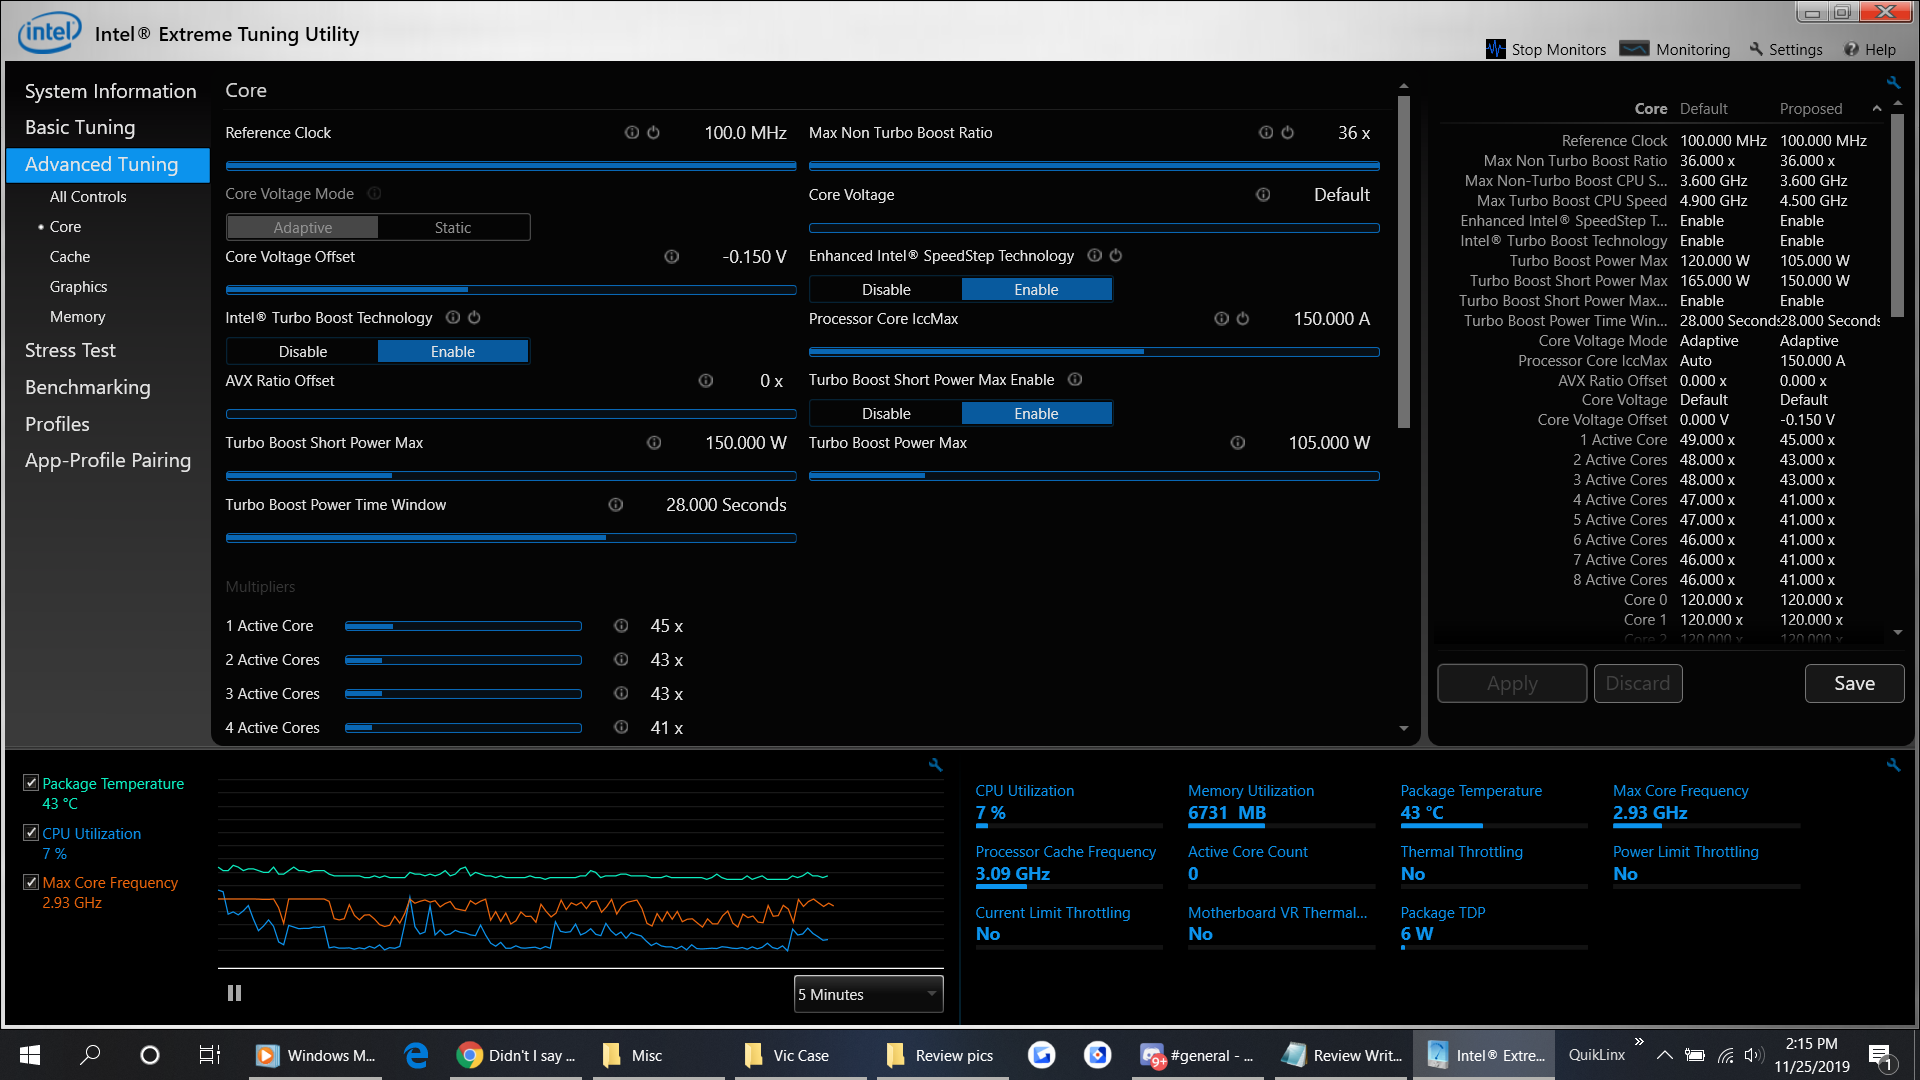Image resolution: width=1920 pixels, height=1080 pixels.
Task: Open the Benchmarking section
Action: coord(88,388)
